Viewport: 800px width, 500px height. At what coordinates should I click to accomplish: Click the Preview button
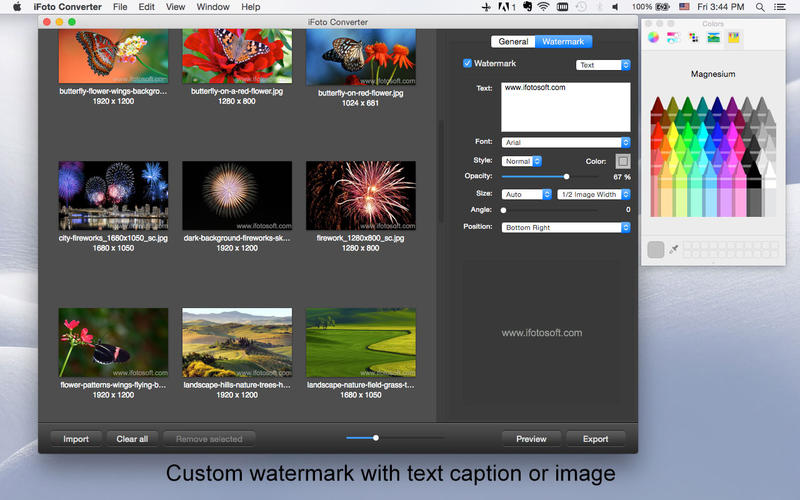pos(531,439)
